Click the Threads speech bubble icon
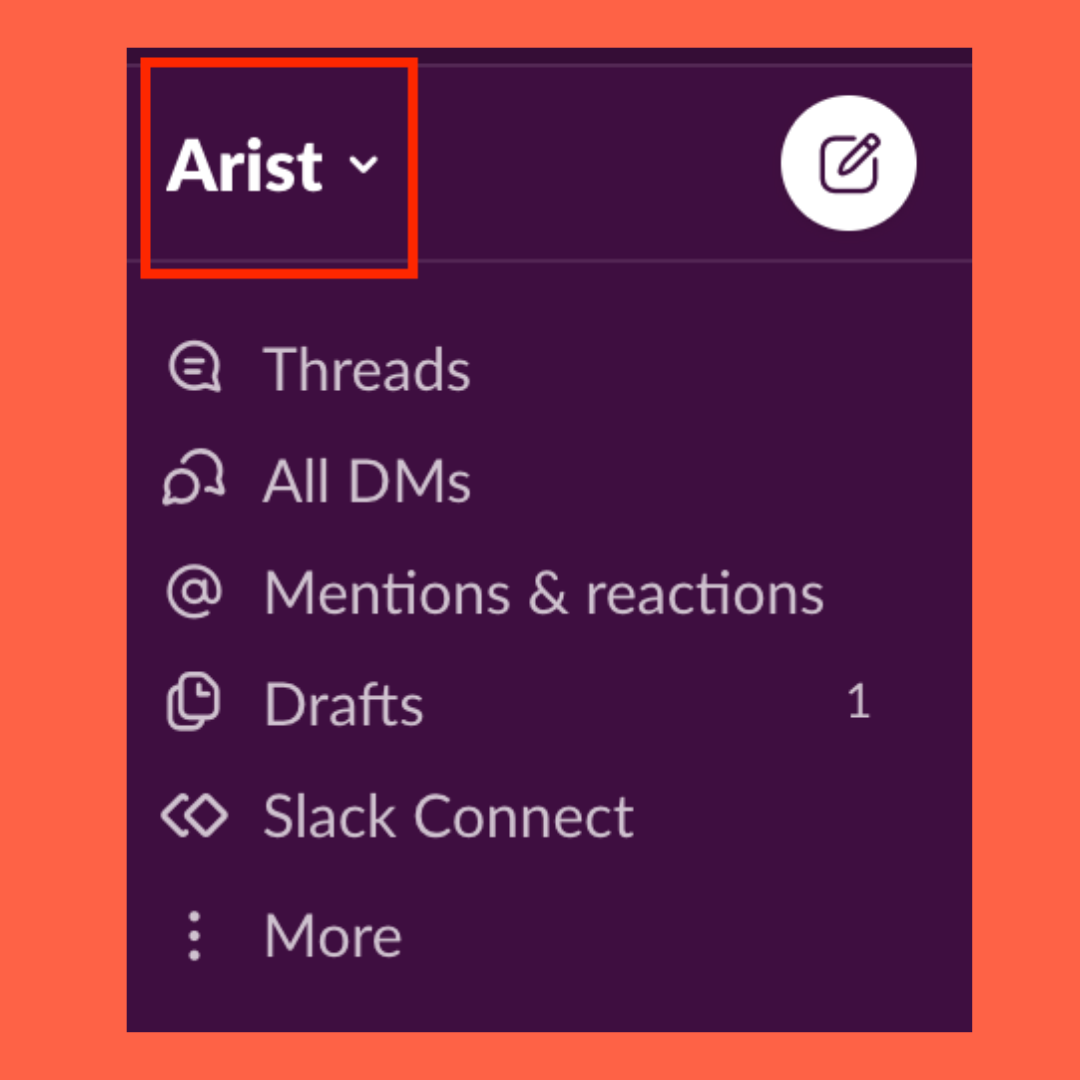This screenshot has width=1080, height=1080. click(x=195, y=367)
